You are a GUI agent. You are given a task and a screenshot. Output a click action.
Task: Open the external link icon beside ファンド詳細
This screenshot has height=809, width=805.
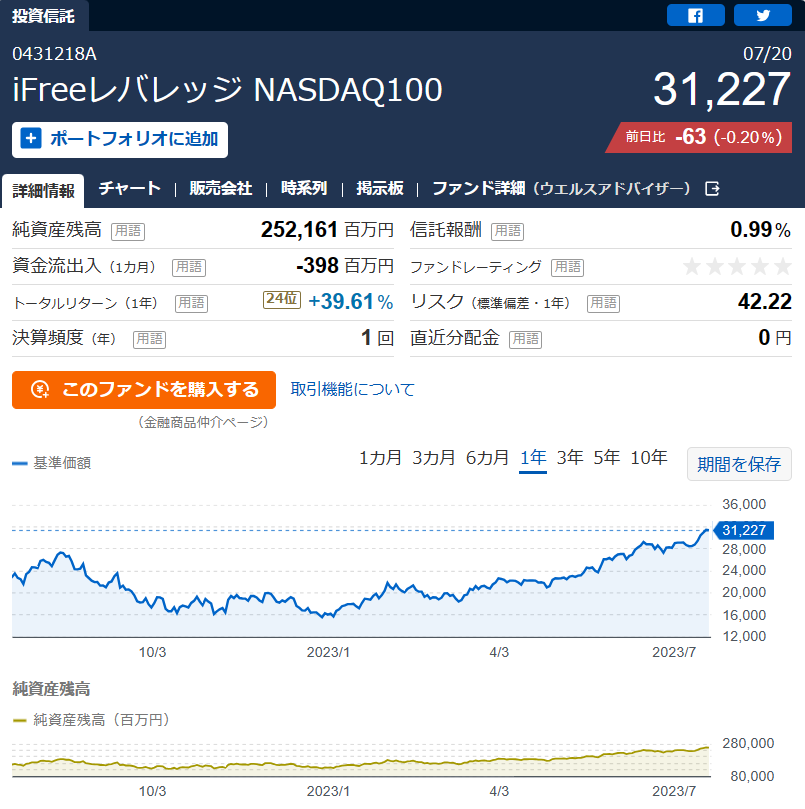712,188
